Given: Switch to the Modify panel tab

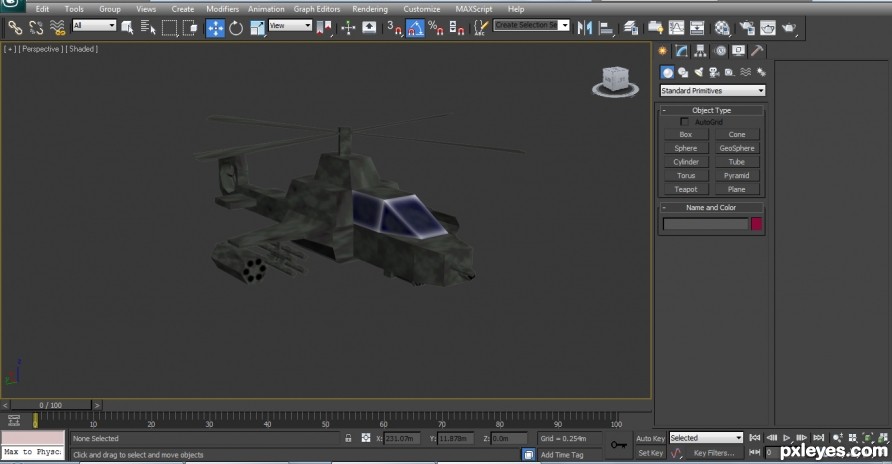Looking at the screenshot, I should 682,51.
